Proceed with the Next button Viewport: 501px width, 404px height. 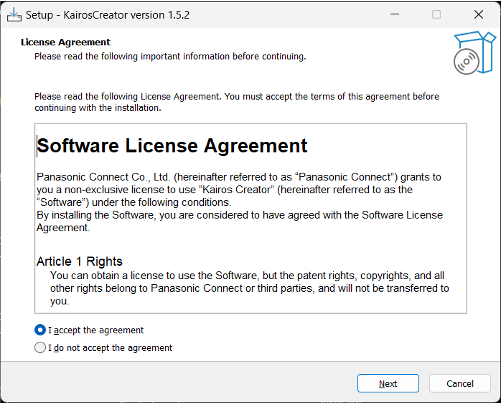pyautogui.click(x=388, y=383)
